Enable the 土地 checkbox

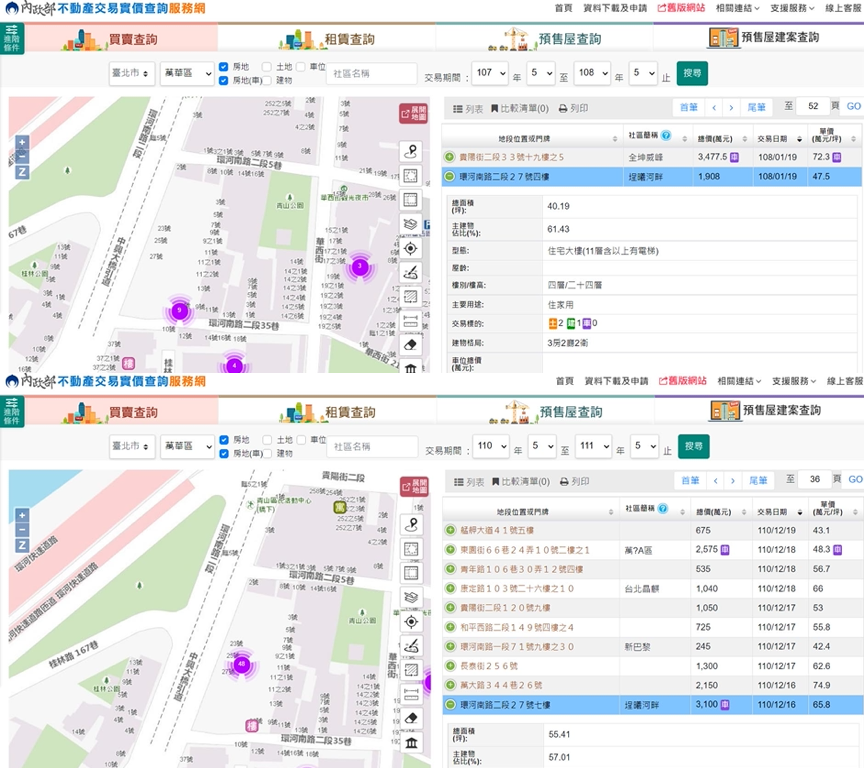tap(265, 66)
